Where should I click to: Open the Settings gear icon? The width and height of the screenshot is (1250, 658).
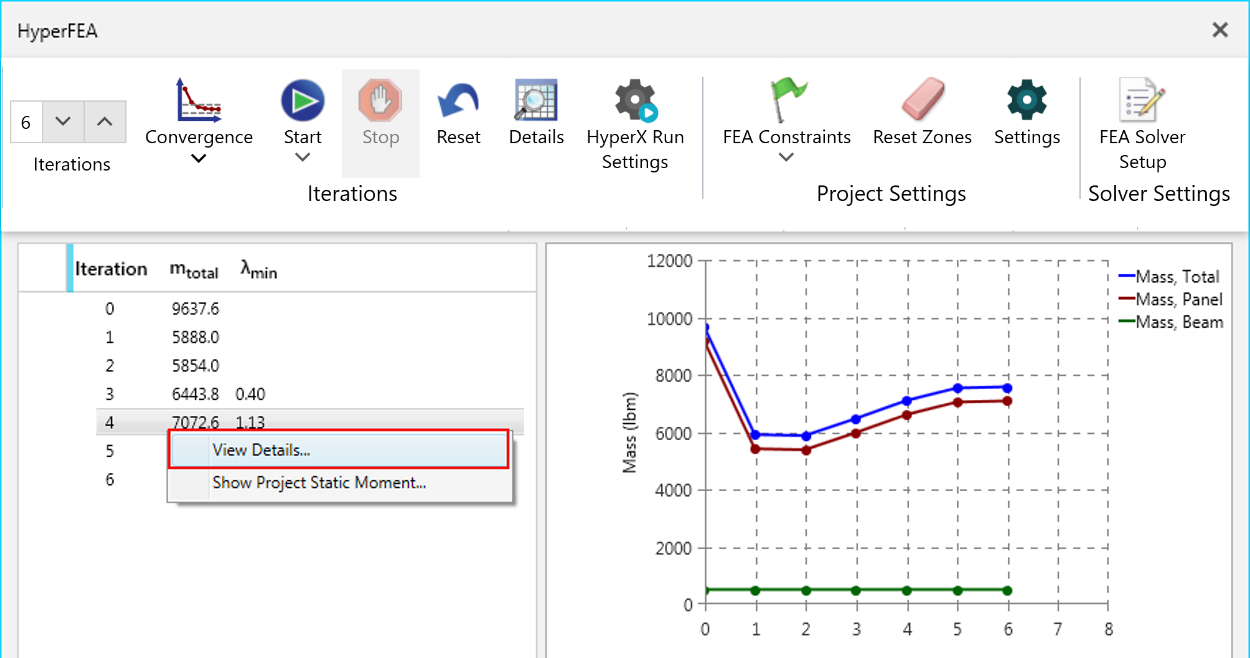tap(1027, 100)
